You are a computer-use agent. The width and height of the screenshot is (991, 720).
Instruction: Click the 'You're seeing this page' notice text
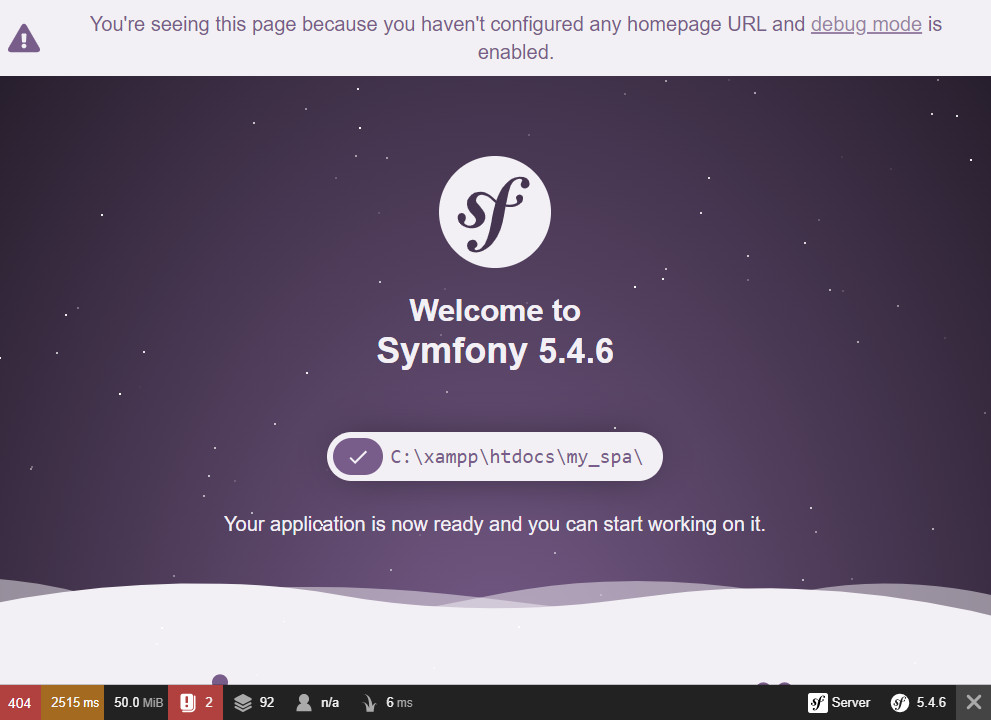[x=516, y=38]
